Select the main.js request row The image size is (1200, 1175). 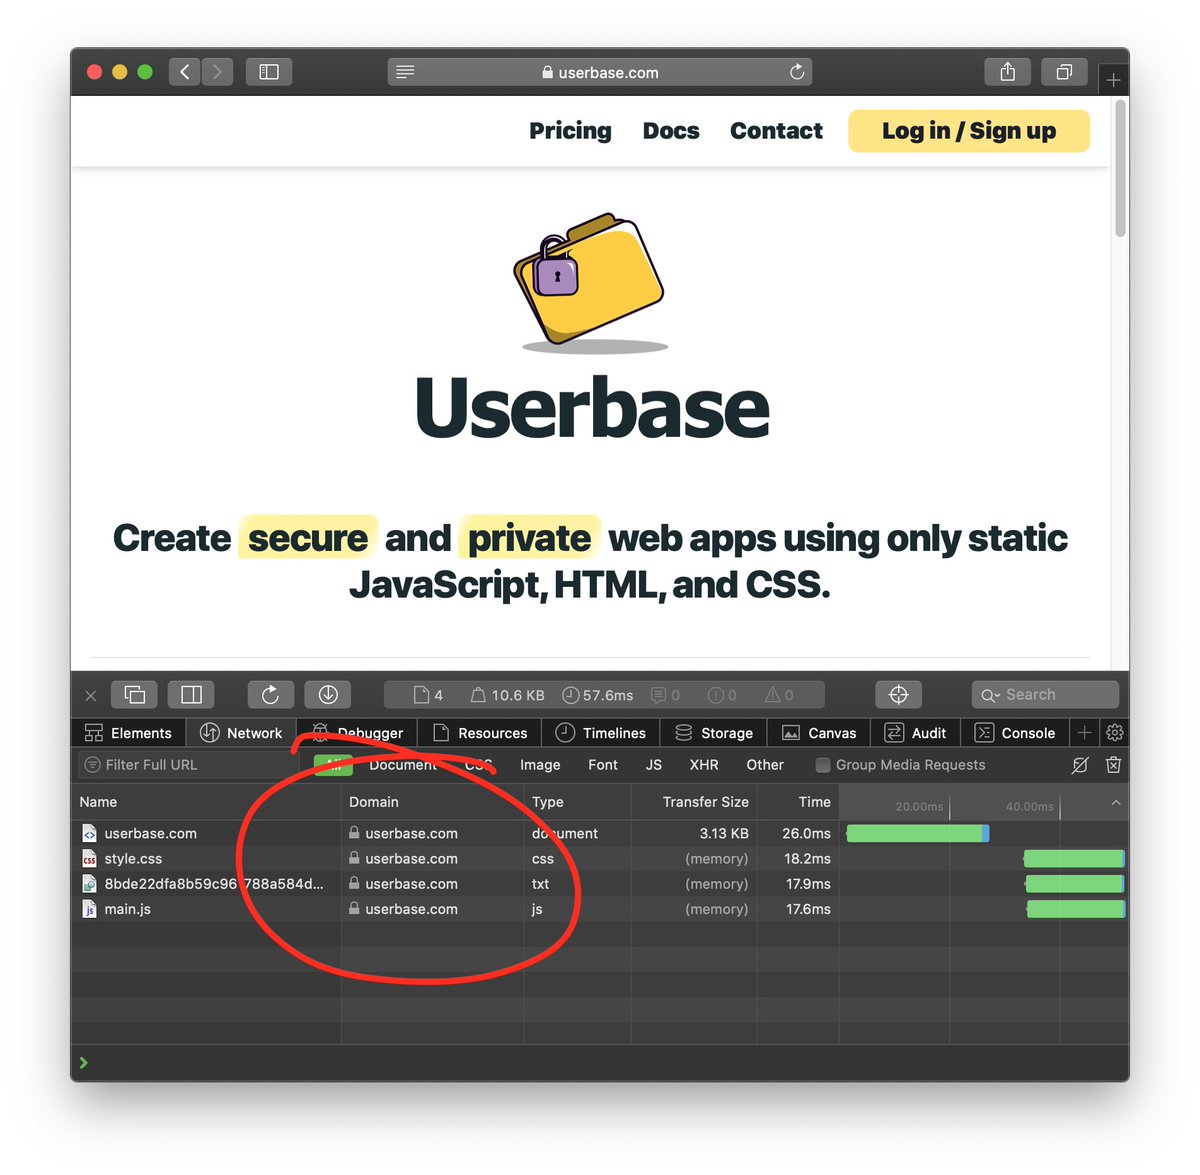[600, 909]
